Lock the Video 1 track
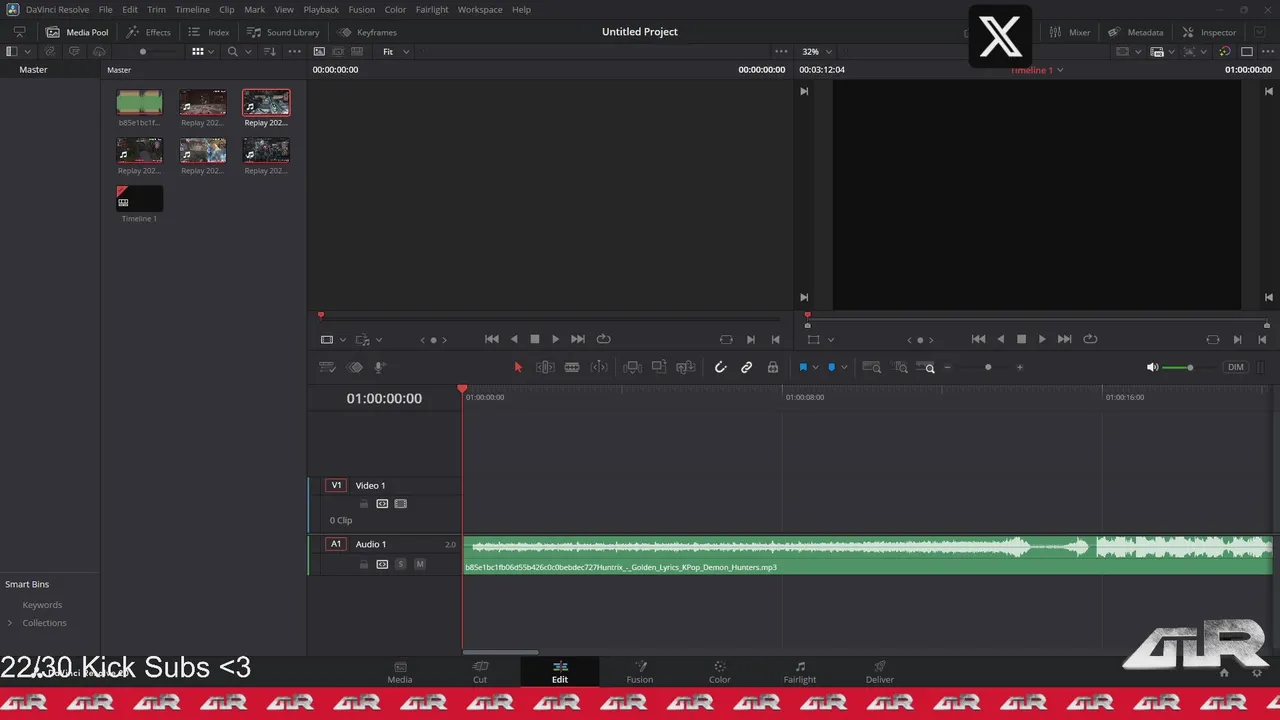The image size is (1280, 720). [363, 504]
